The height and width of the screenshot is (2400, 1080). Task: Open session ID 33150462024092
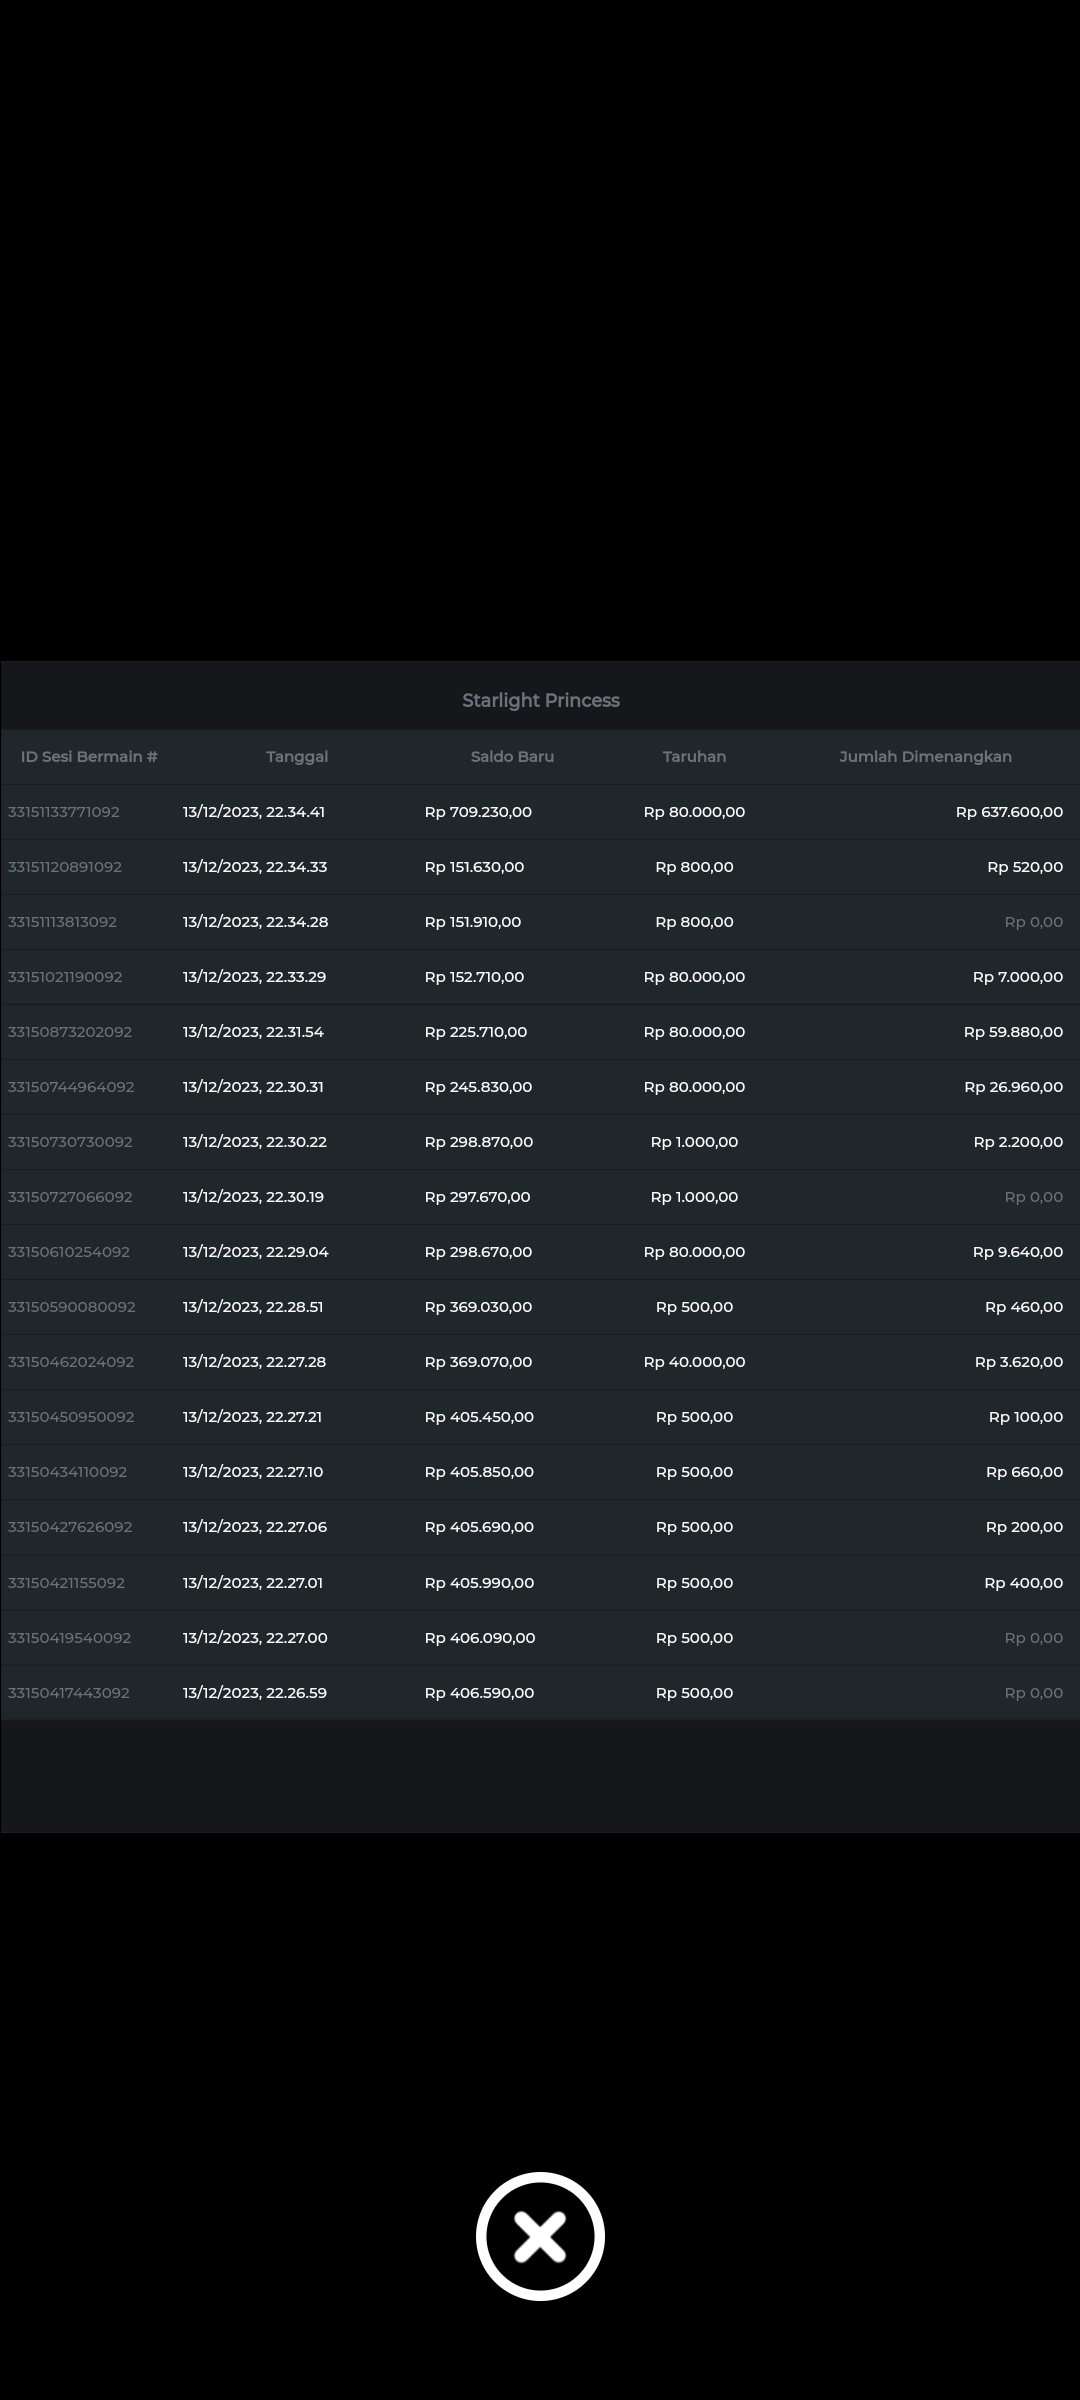point(71,1362)
